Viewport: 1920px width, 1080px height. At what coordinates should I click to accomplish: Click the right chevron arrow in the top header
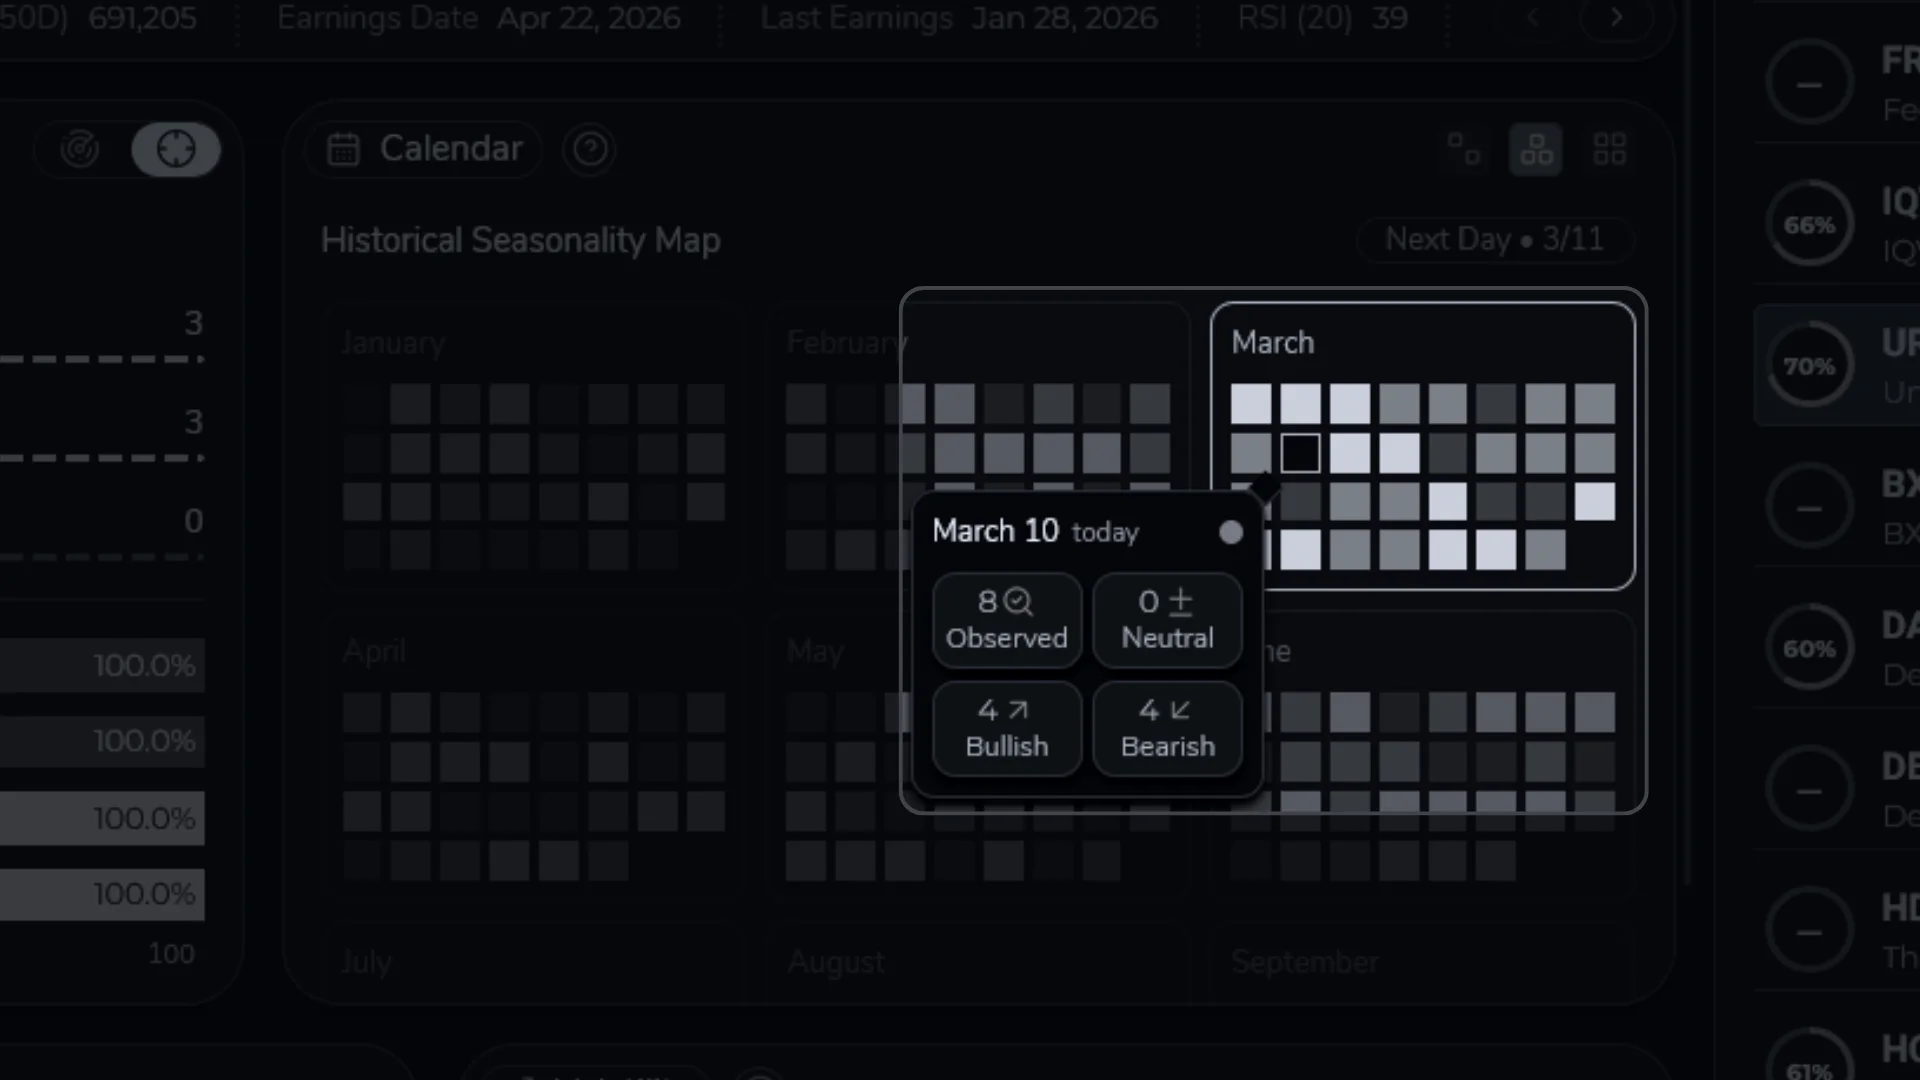coord(1614,17)
